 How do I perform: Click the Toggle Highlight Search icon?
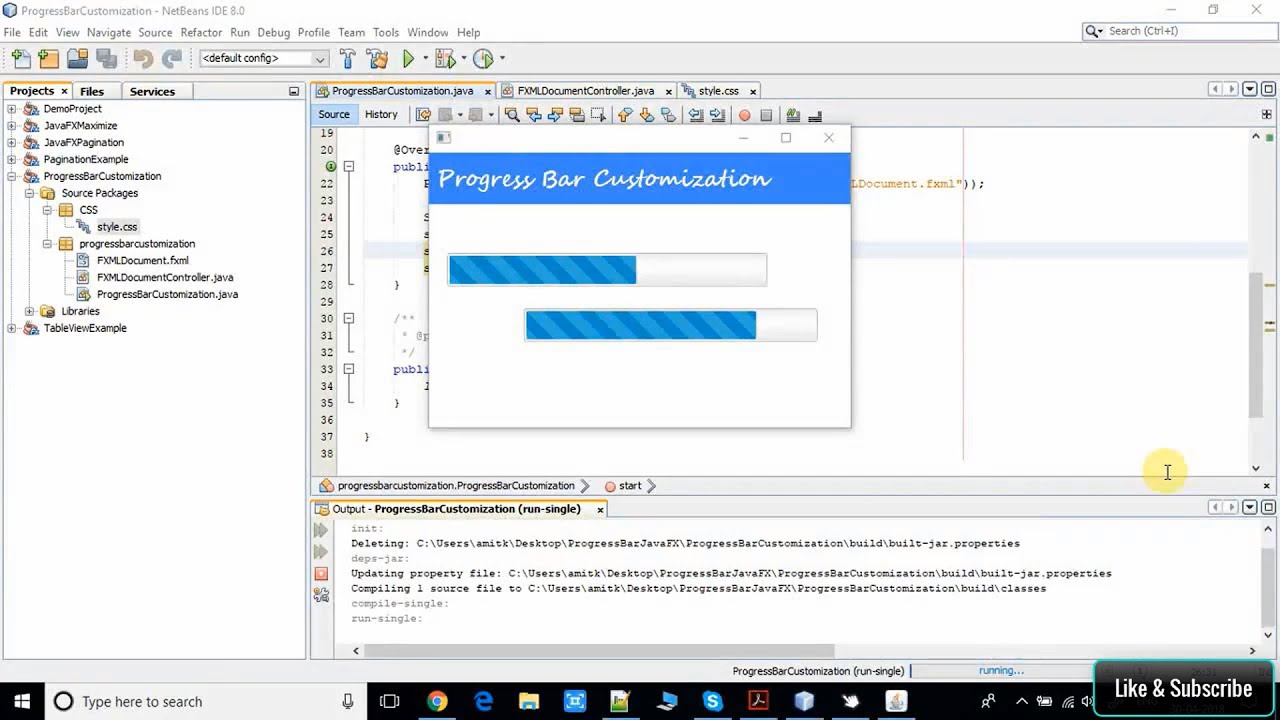(577, 115)
